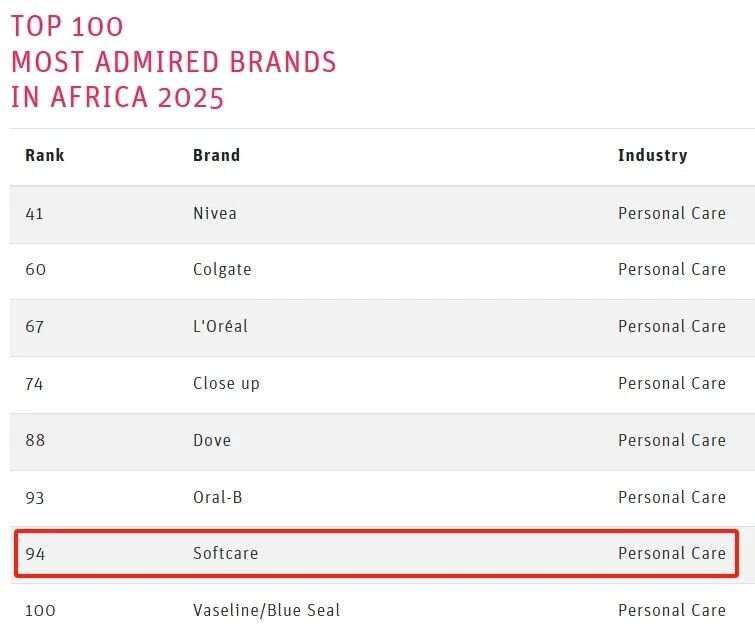The image size is (755, 640).
Task: Click rank number 94 in highlighted row
Action: 36,553
